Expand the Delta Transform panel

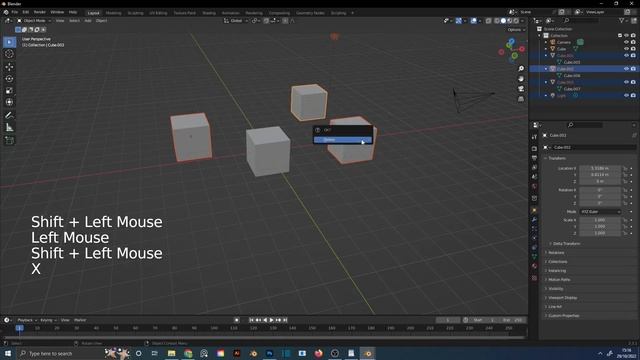point(566,244)
